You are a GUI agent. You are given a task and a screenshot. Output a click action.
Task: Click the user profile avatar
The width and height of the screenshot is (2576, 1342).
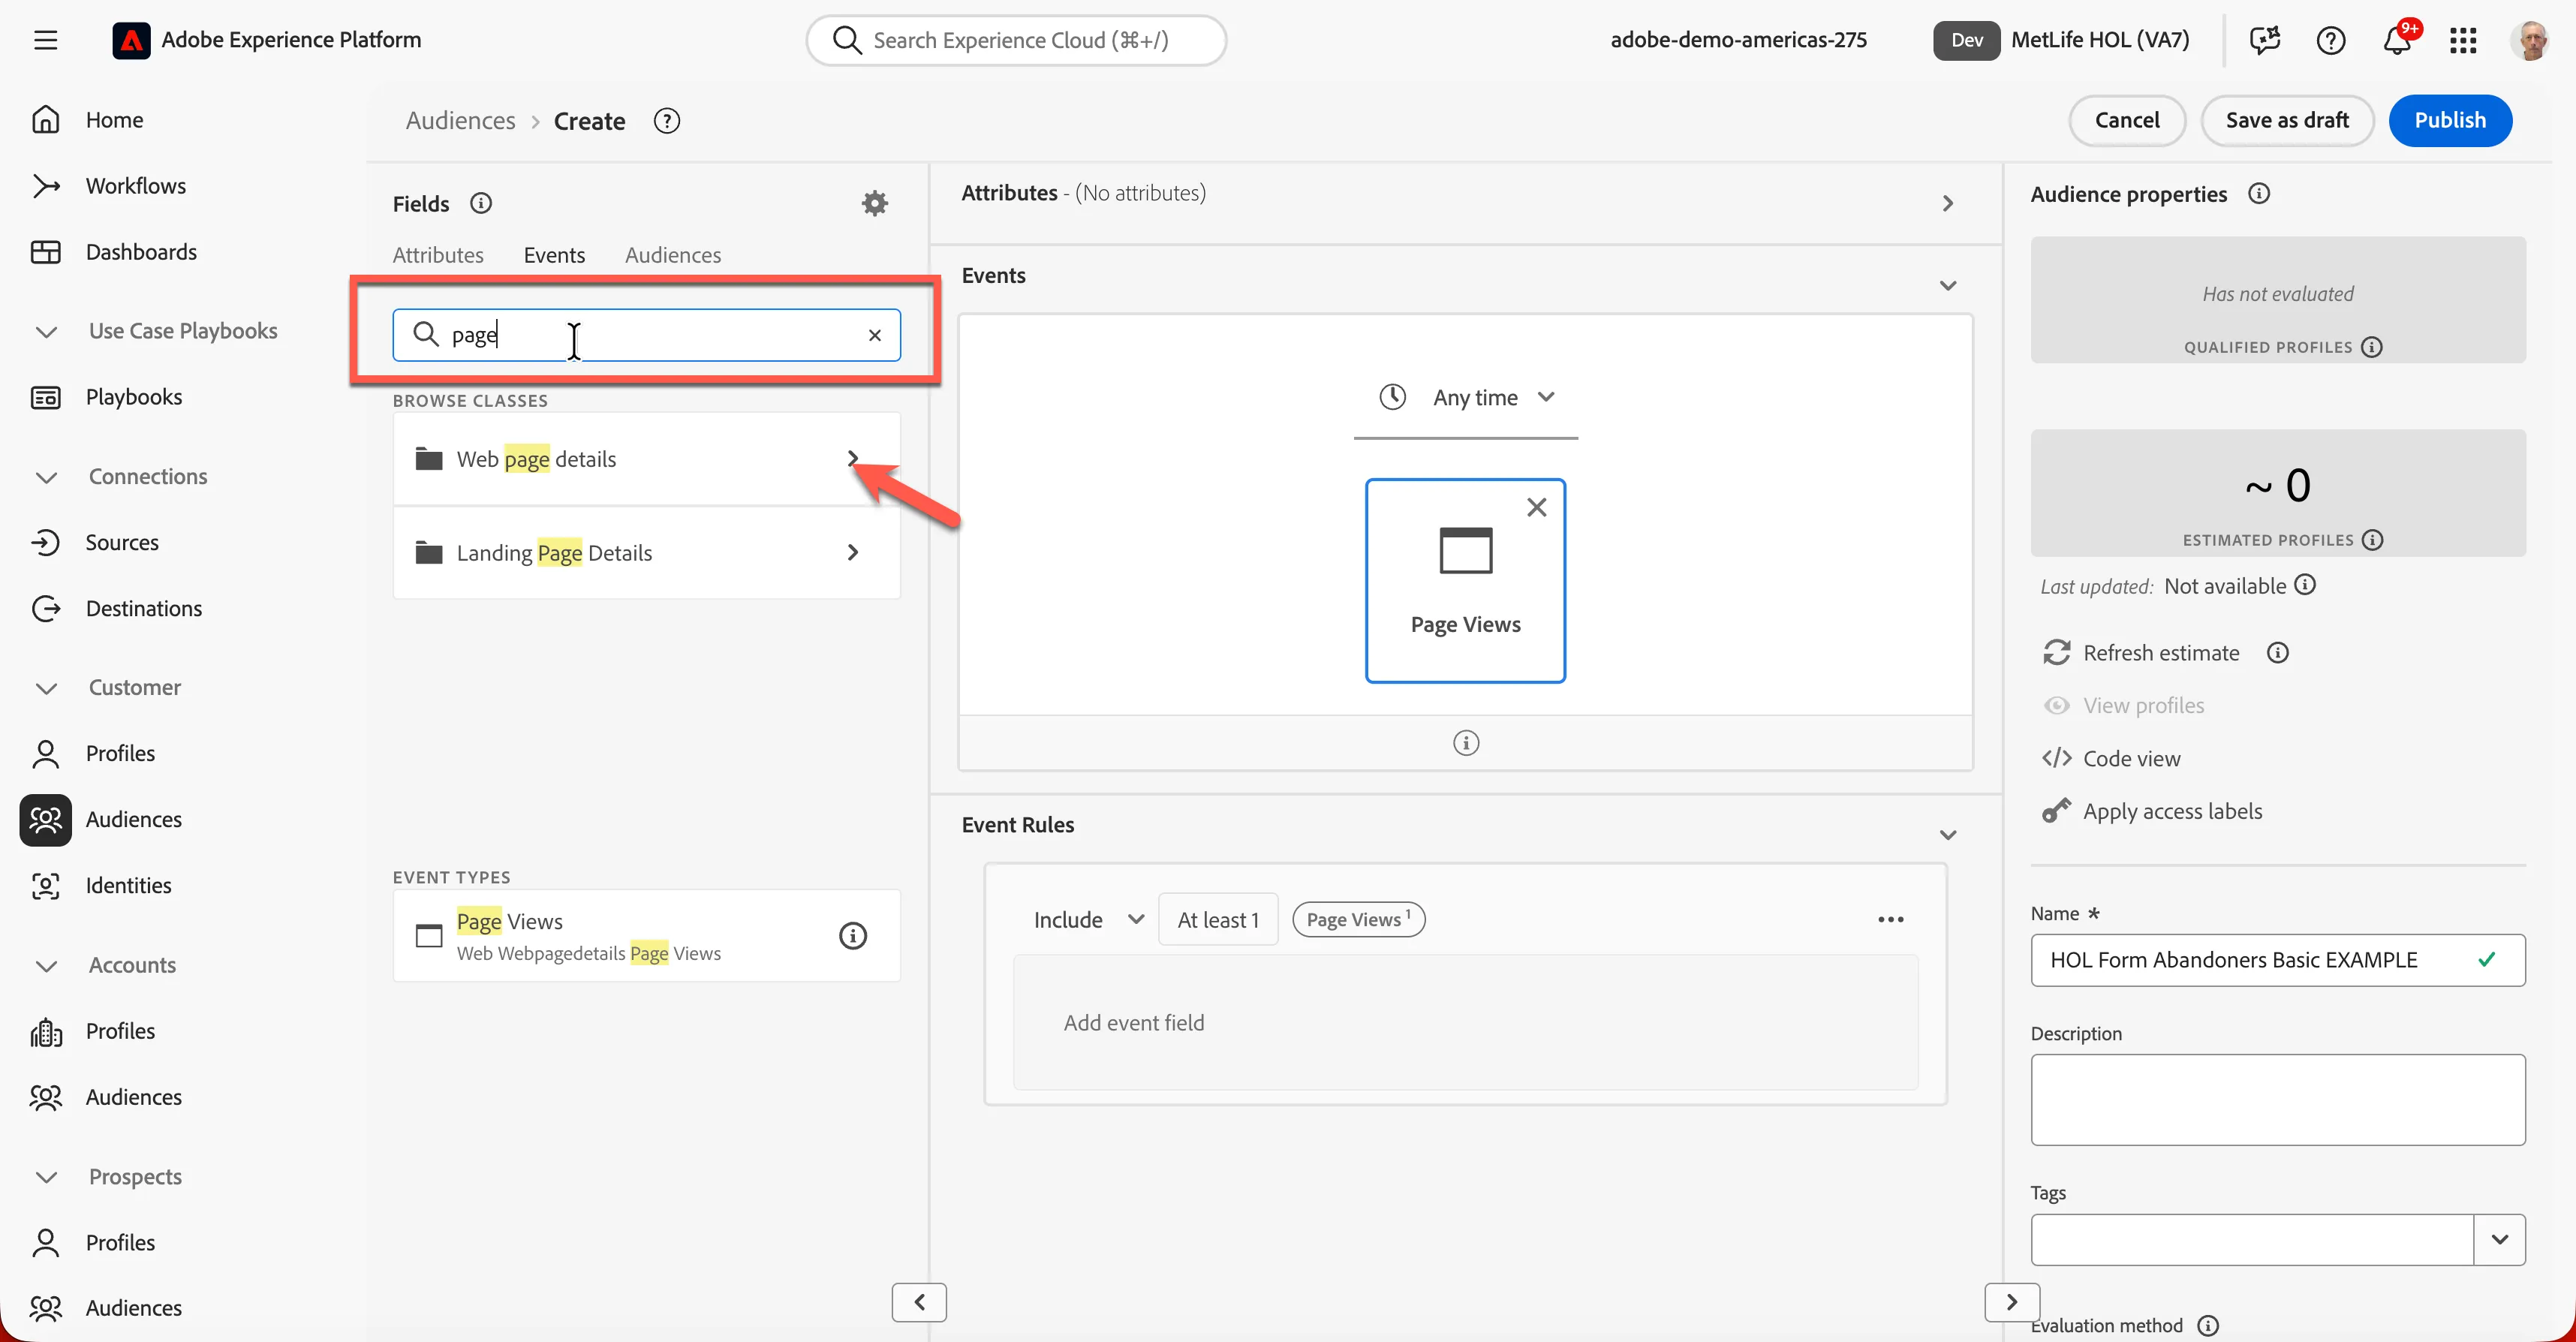click(2530, 40)
